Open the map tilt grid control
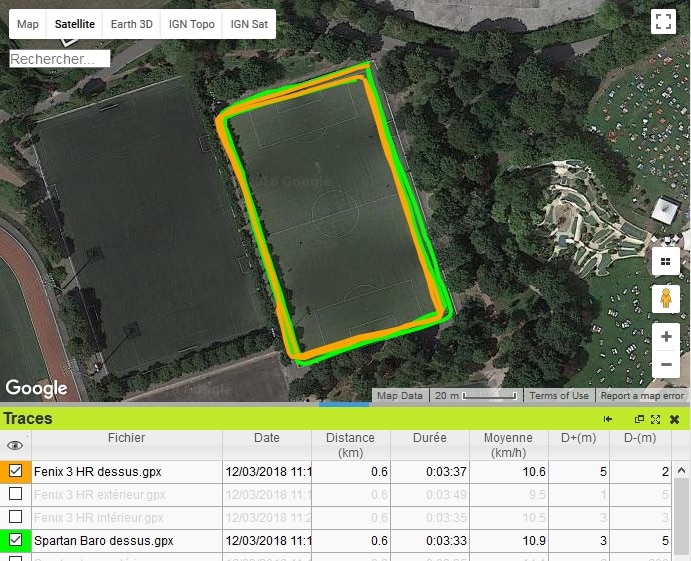 tap(666, 261)
